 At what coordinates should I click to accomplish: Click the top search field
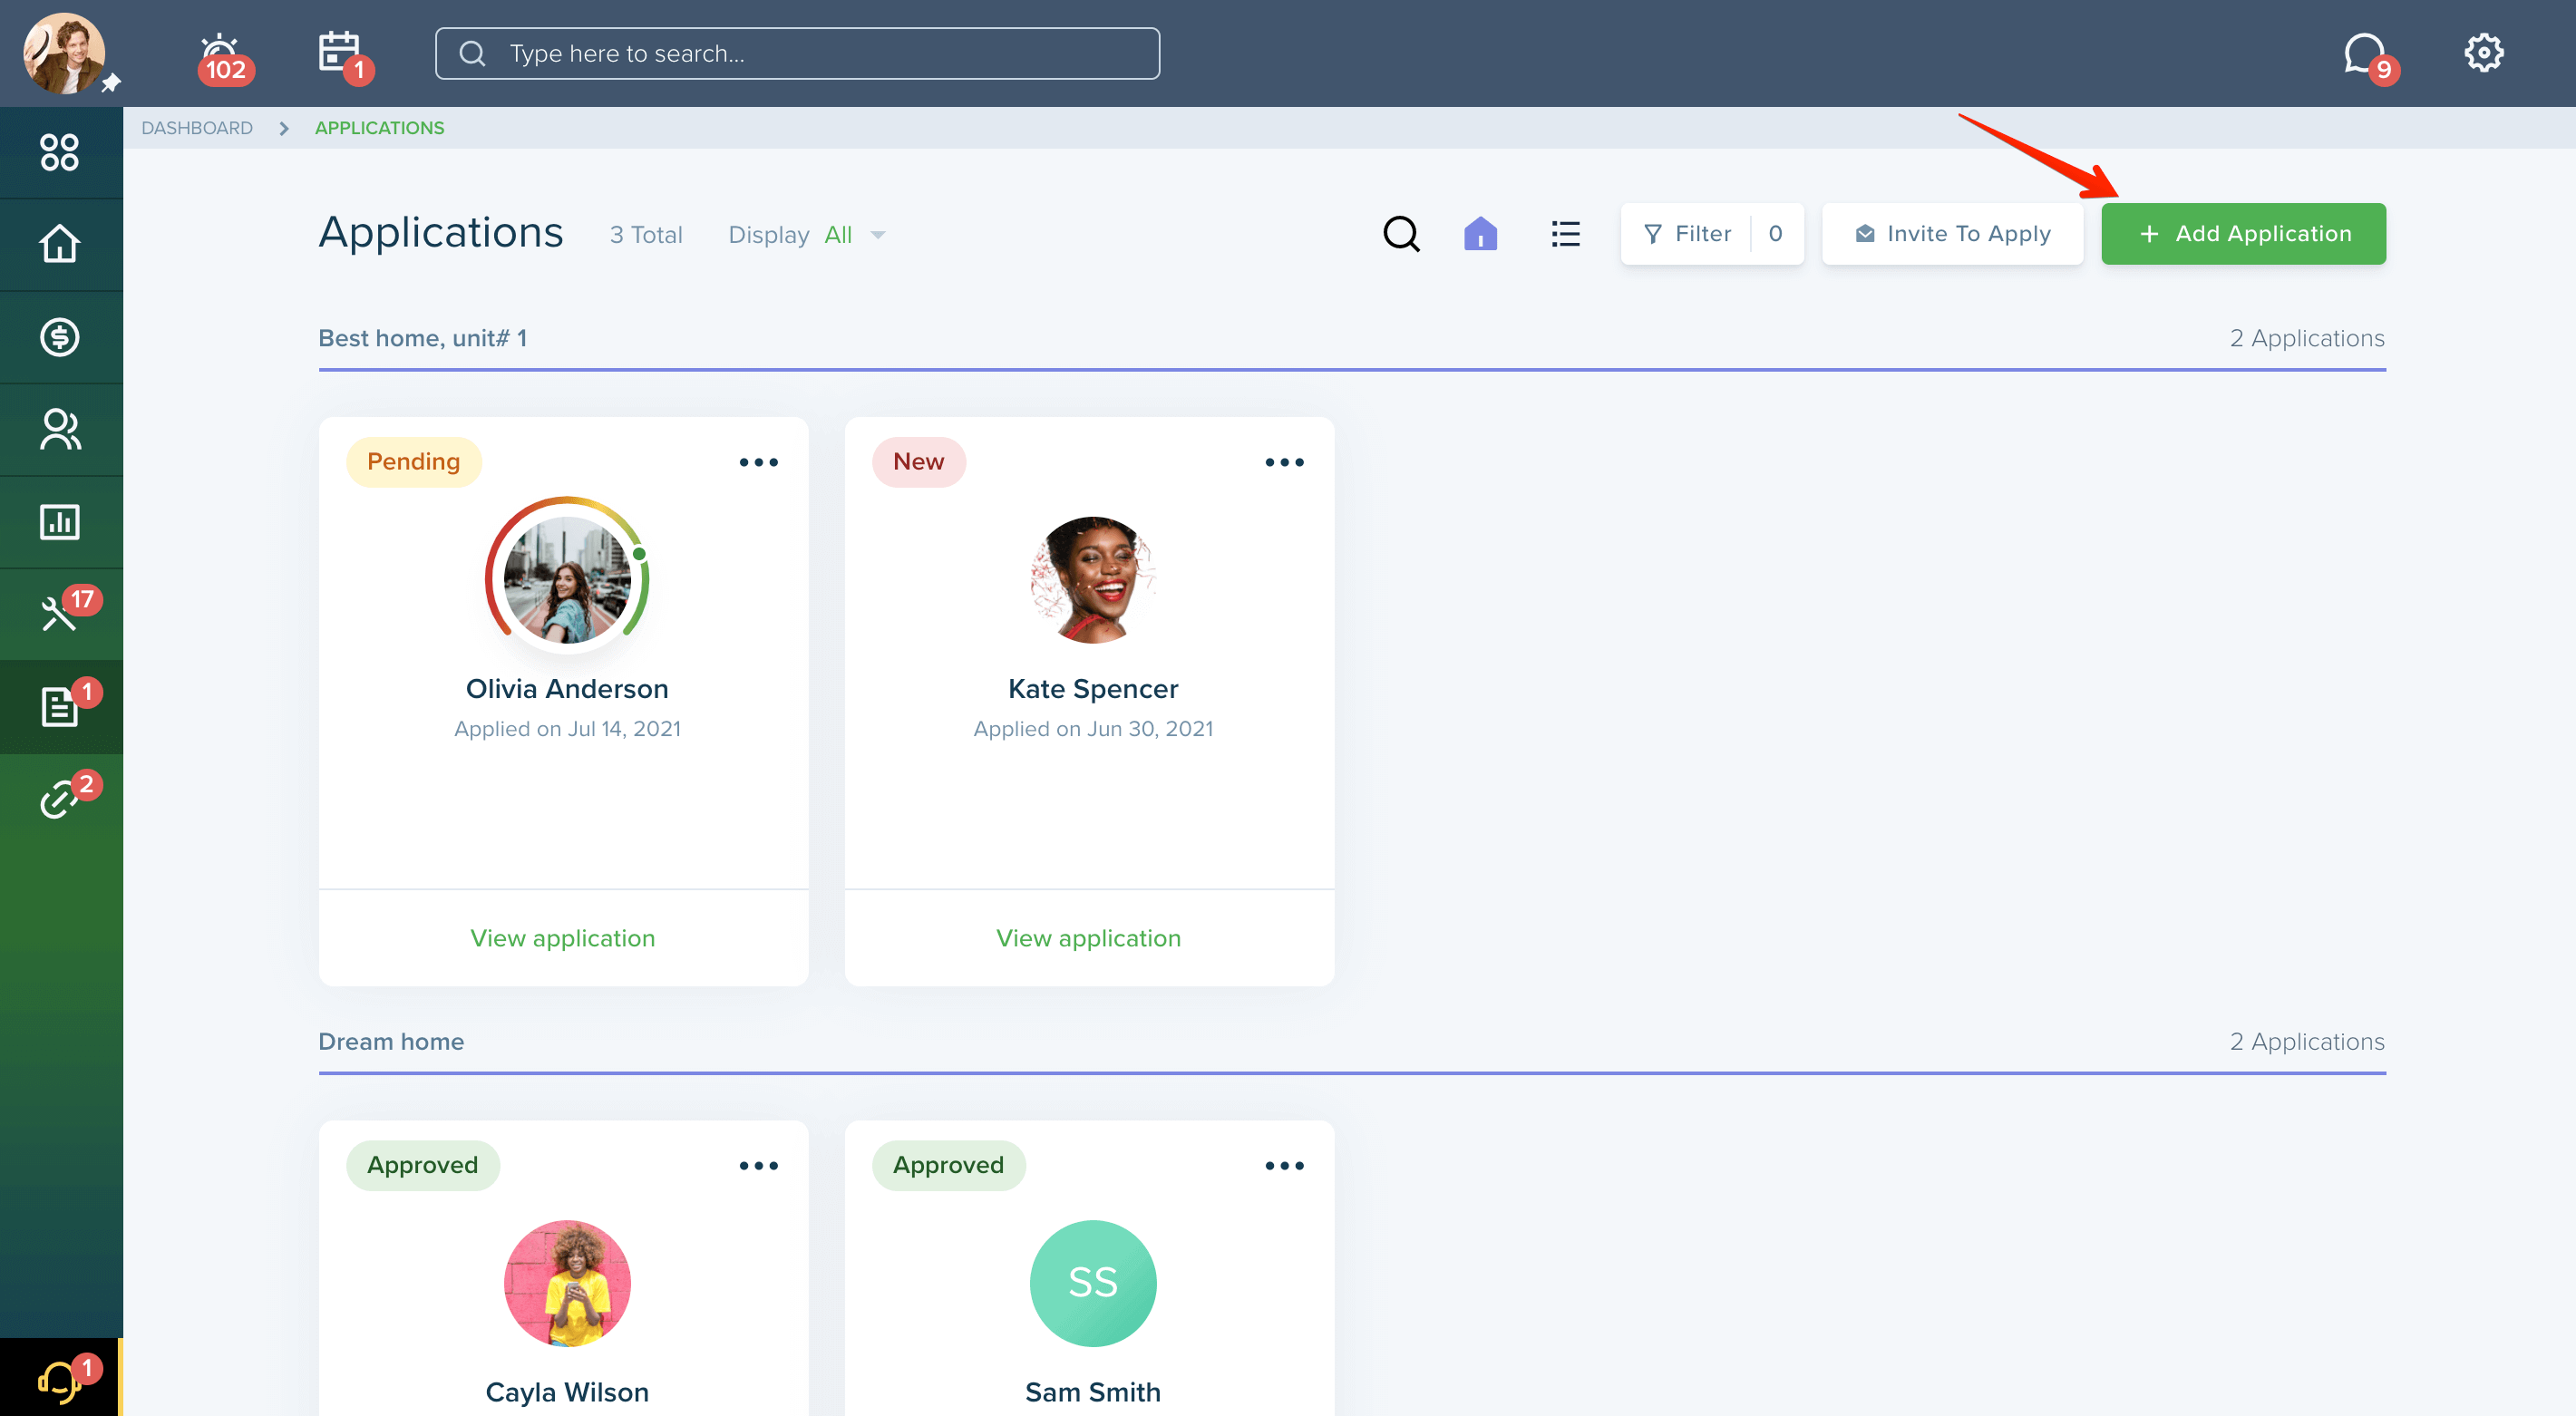point(797,53)
